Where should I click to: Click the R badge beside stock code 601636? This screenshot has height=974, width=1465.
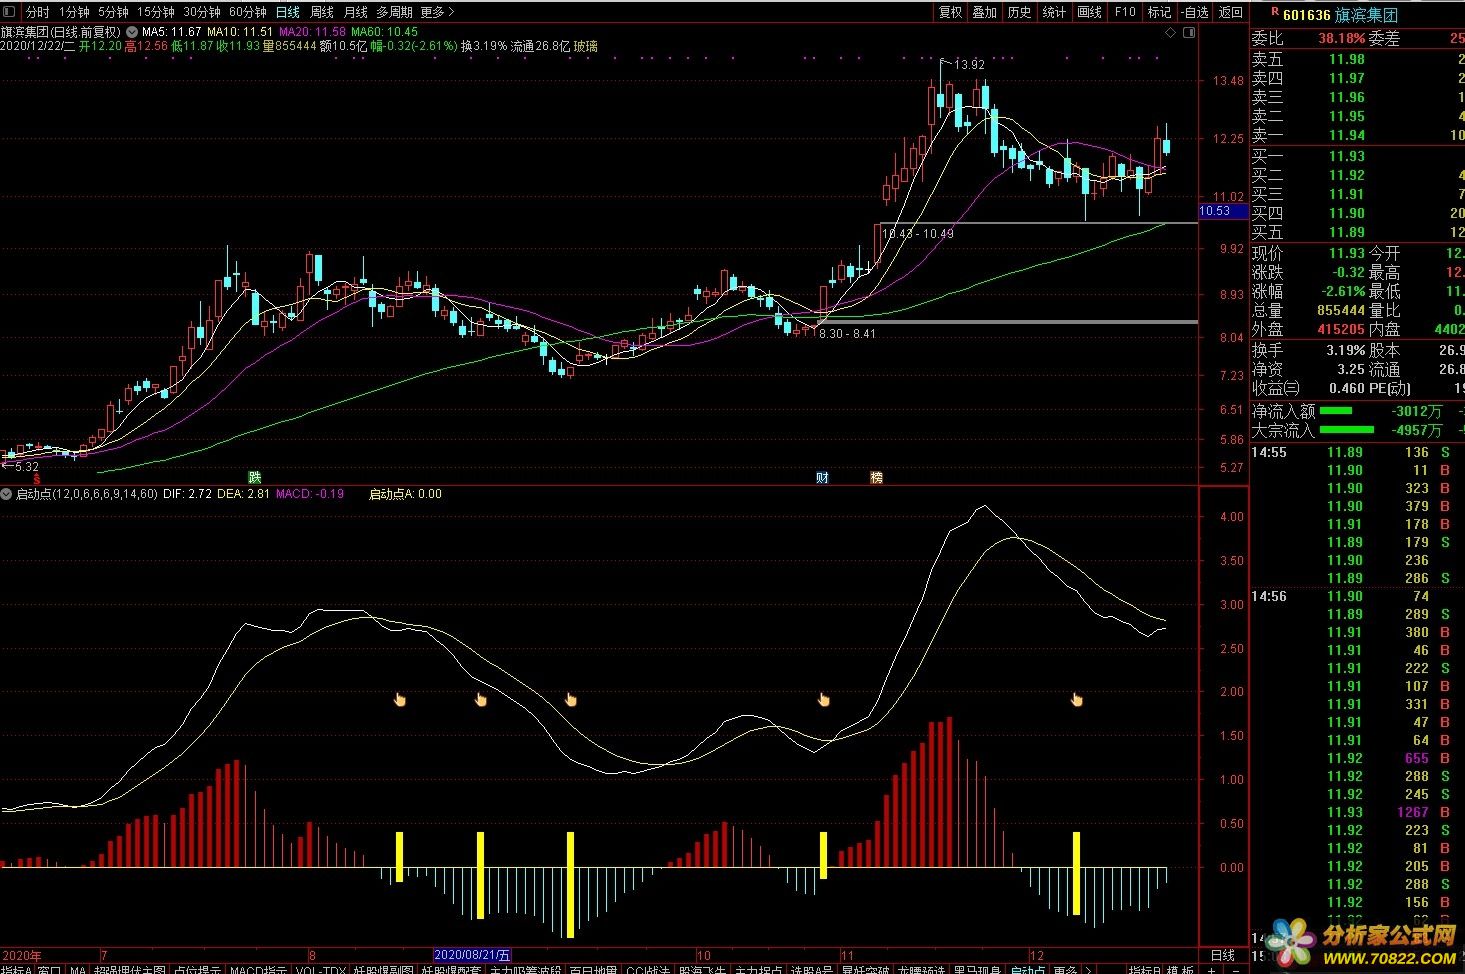[x=1275, y=11]
